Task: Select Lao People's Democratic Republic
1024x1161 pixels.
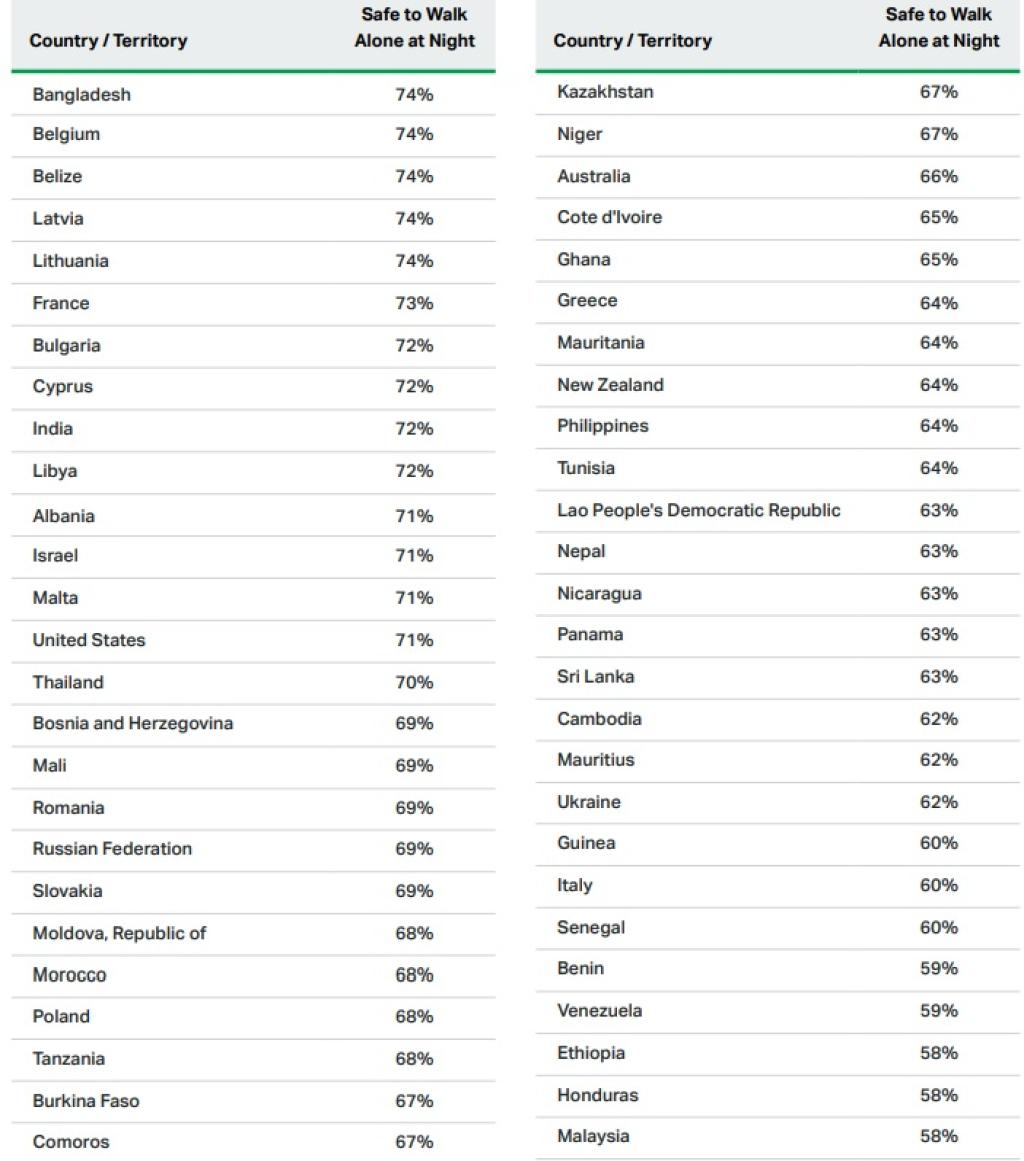Action: pyautogui.click(x=698, y=510)
